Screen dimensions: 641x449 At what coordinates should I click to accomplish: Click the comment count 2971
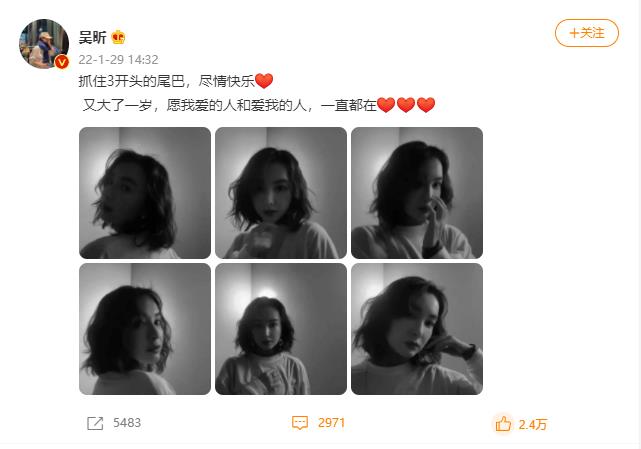click(x=332, y=423)
